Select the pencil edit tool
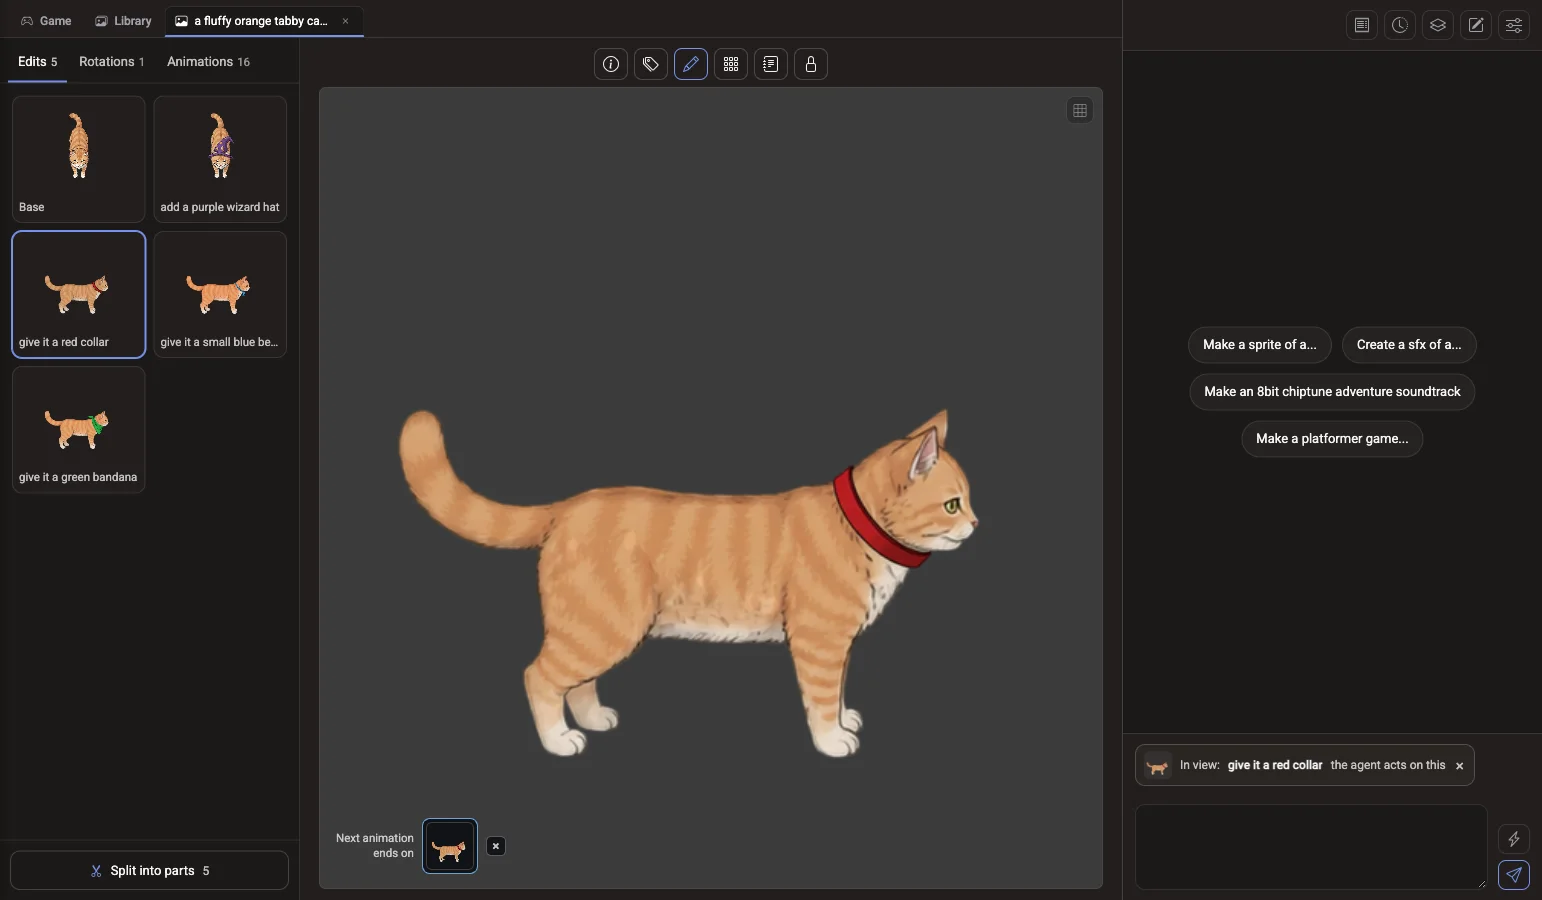Screen dimensions: 1542x900 (x=691, y=64)
